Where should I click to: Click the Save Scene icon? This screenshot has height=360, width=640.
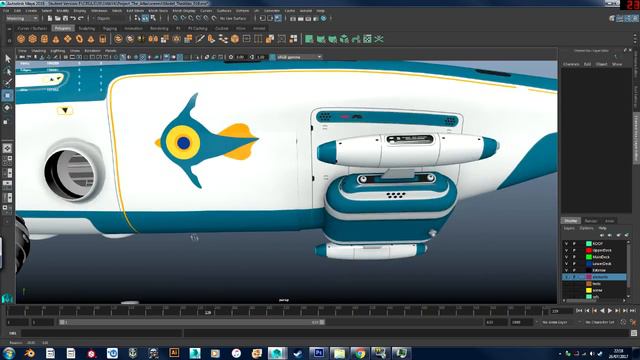65,18
